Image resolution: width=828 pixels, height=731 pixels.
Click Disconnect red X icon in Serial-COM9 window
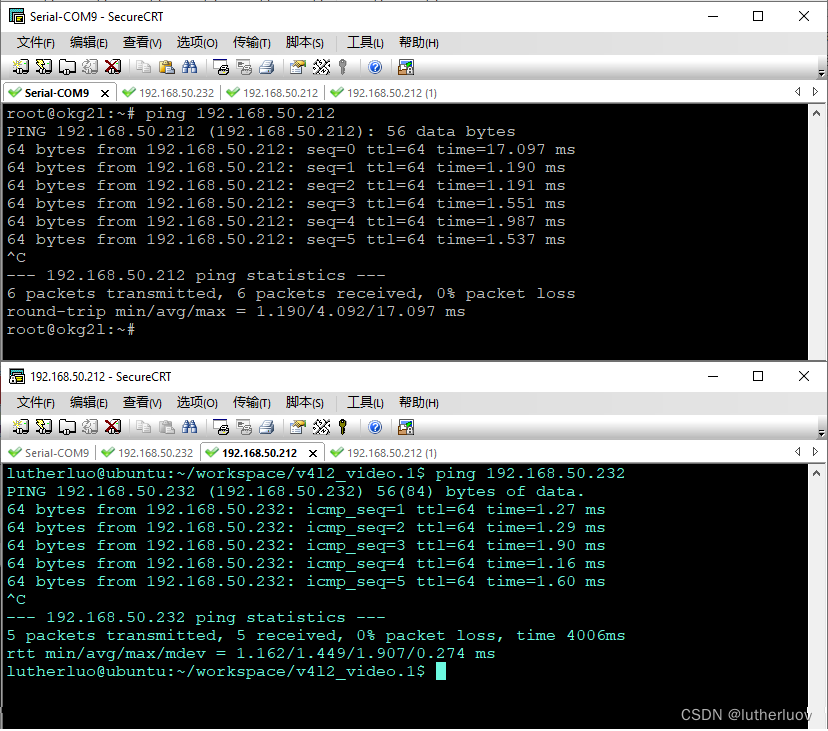click(112, 67)
